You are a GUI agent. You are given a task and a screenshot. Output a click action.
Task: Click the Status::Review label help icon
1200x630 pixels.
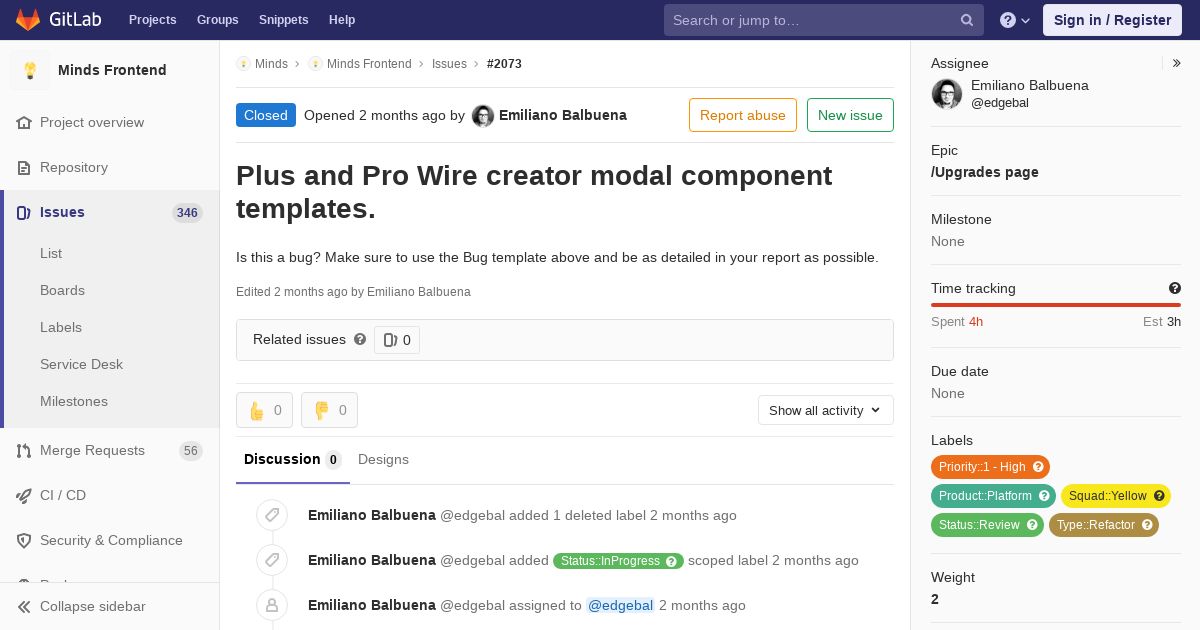1032,525
